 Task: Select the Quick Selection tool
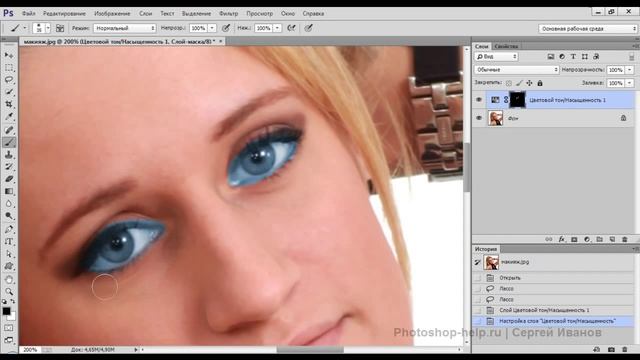(9, 92)
